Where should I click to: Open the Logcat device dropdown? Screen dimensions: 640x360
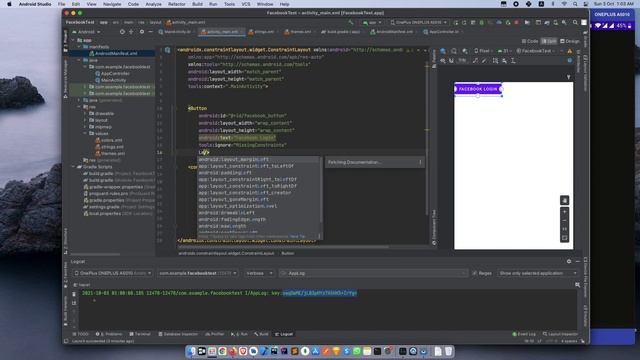pyautogui.click(x=113, y=273)
